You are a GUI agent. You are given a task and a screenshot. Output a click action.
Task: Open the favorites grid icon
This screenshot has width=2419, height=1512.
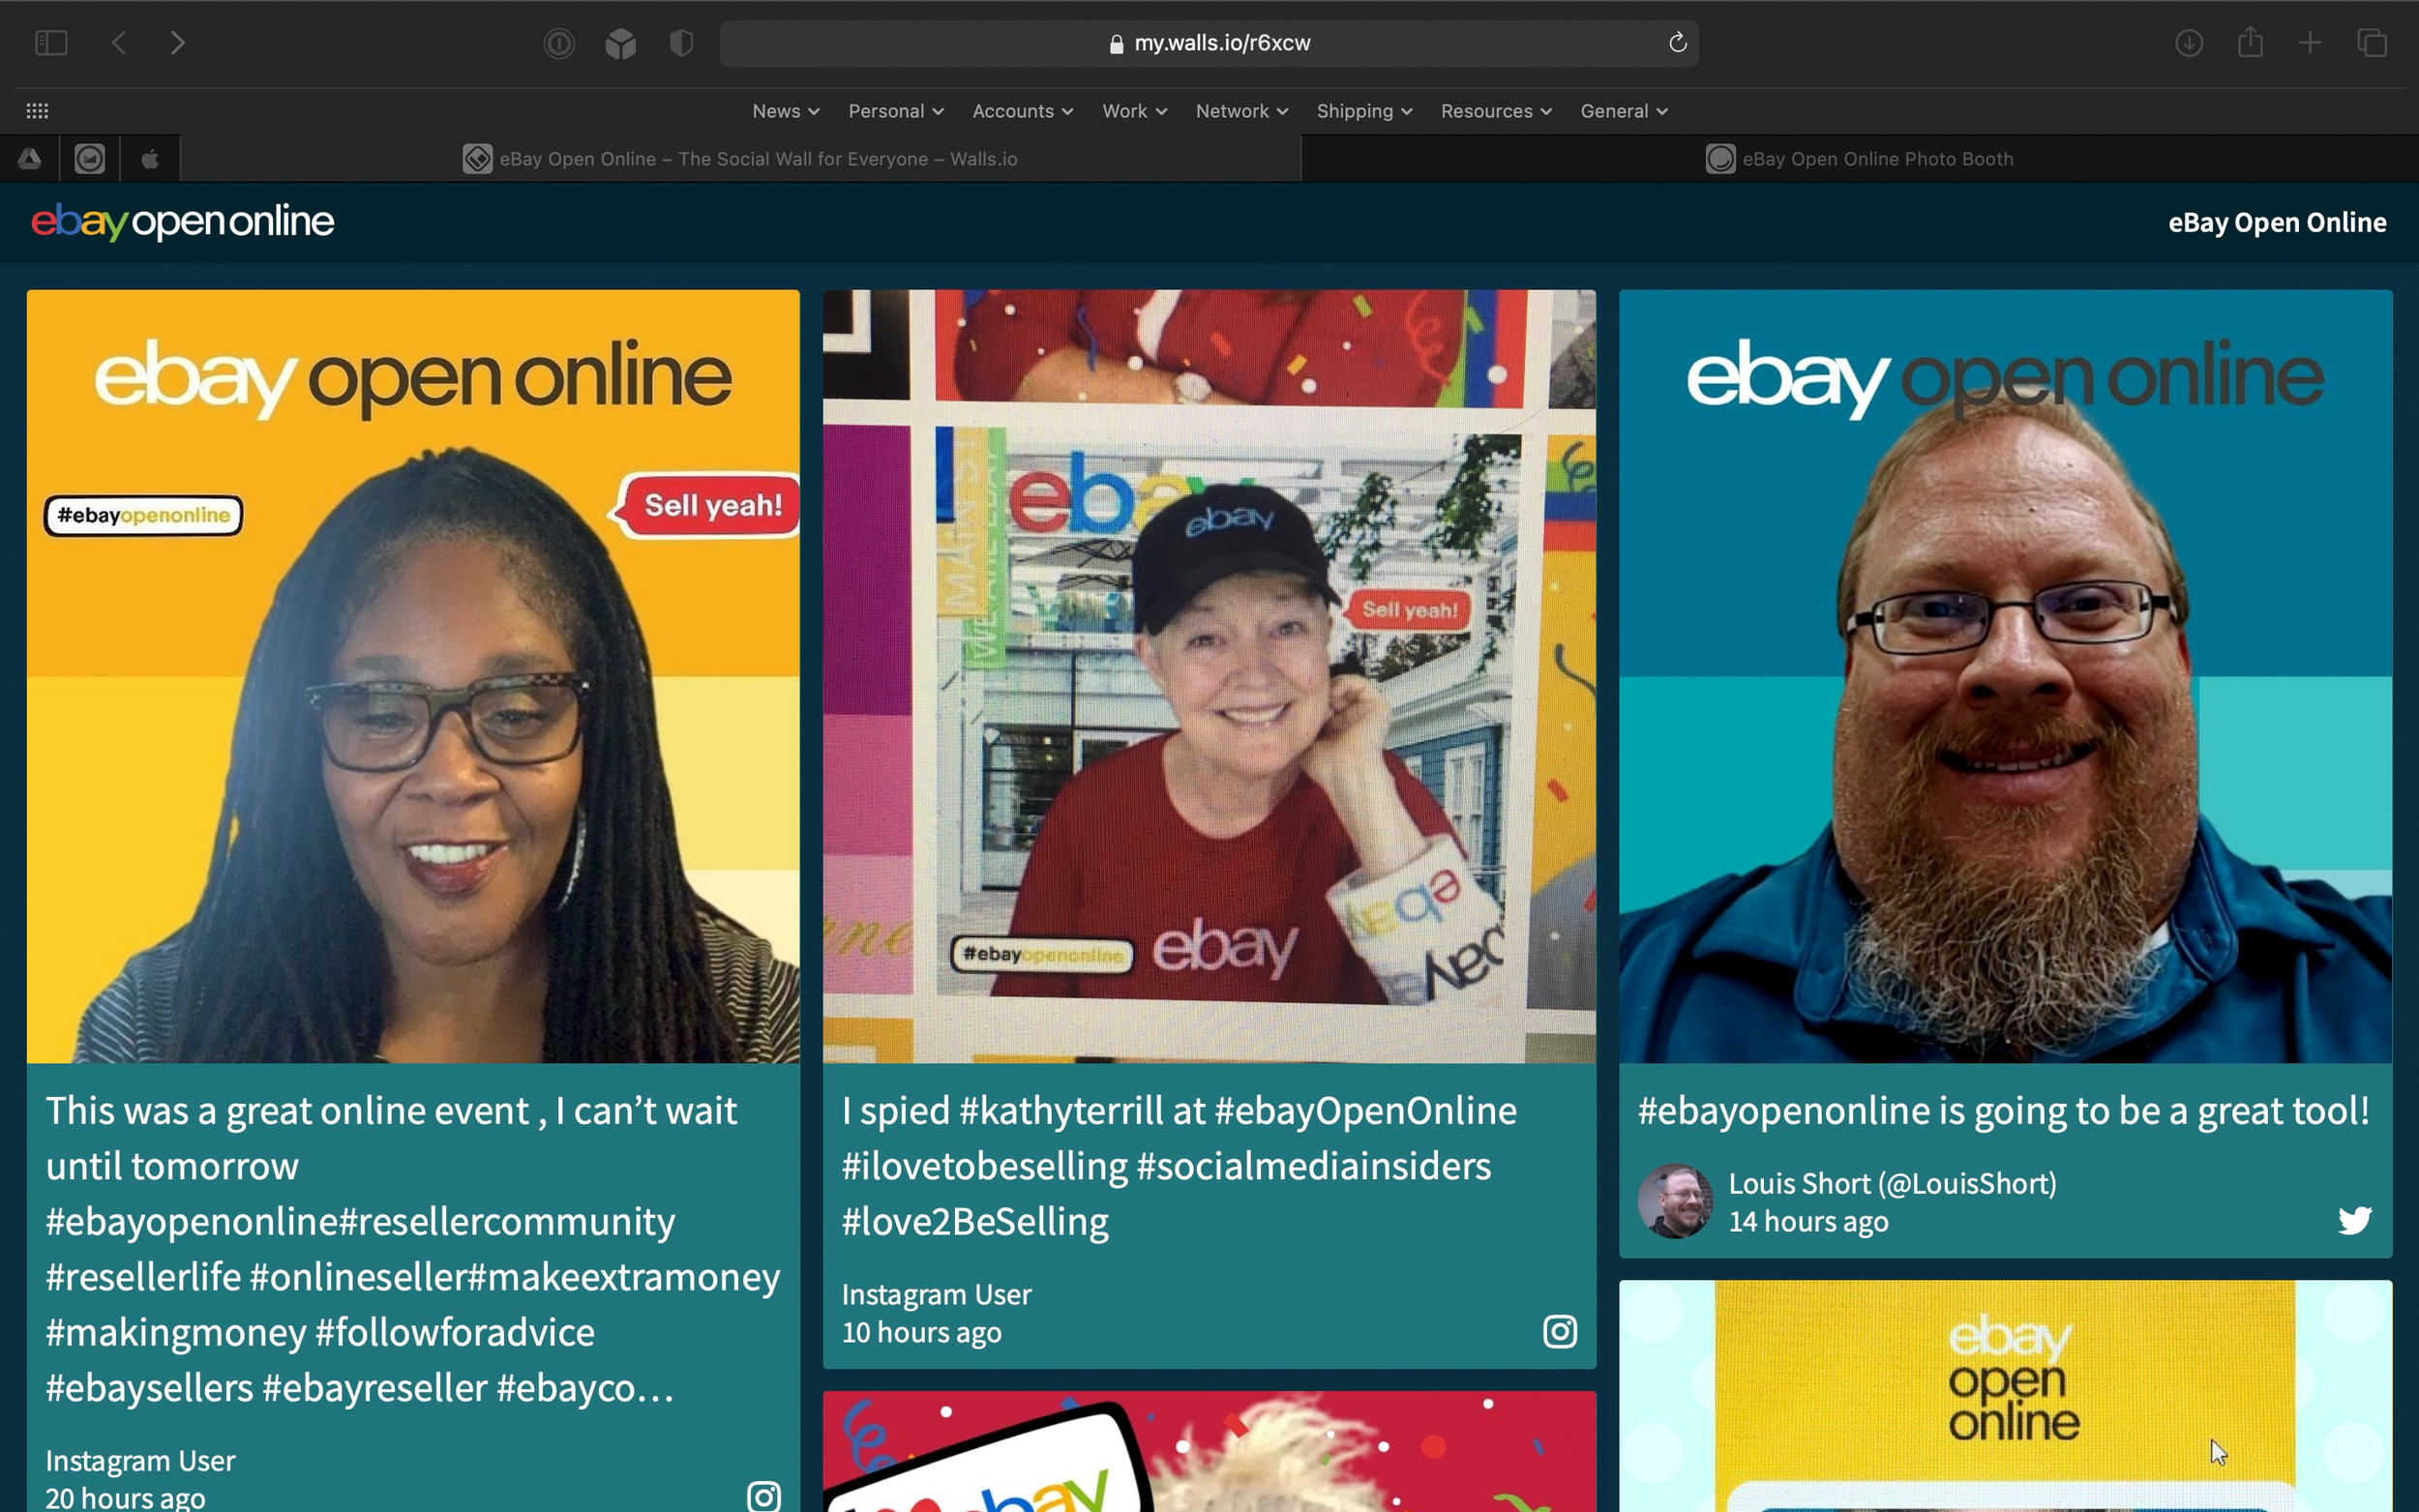pos(37,111)
